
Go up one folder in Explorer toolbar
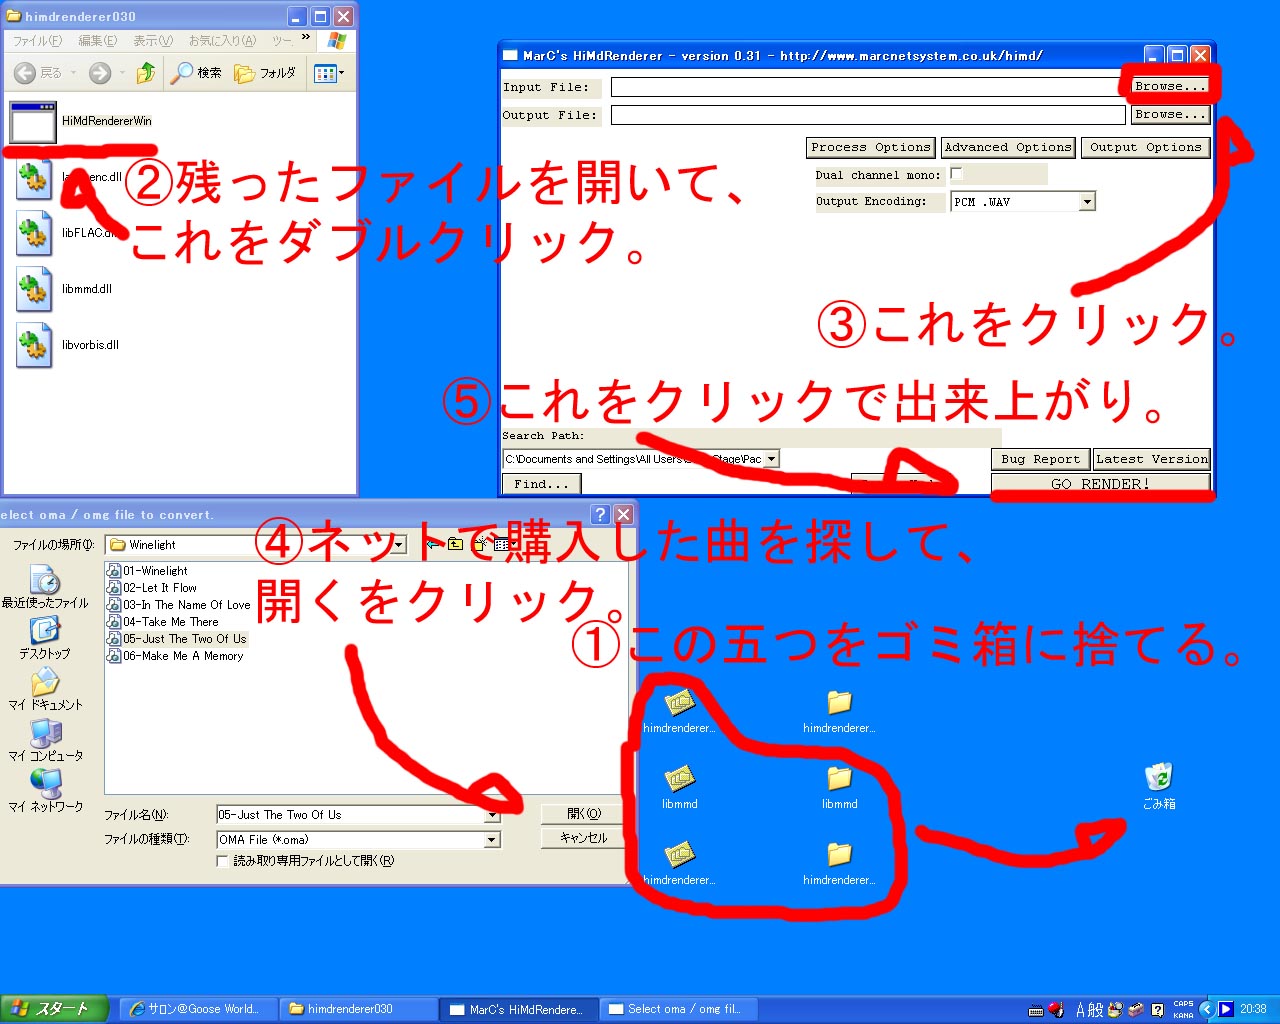pyautogui.click(x=146, y=73)
